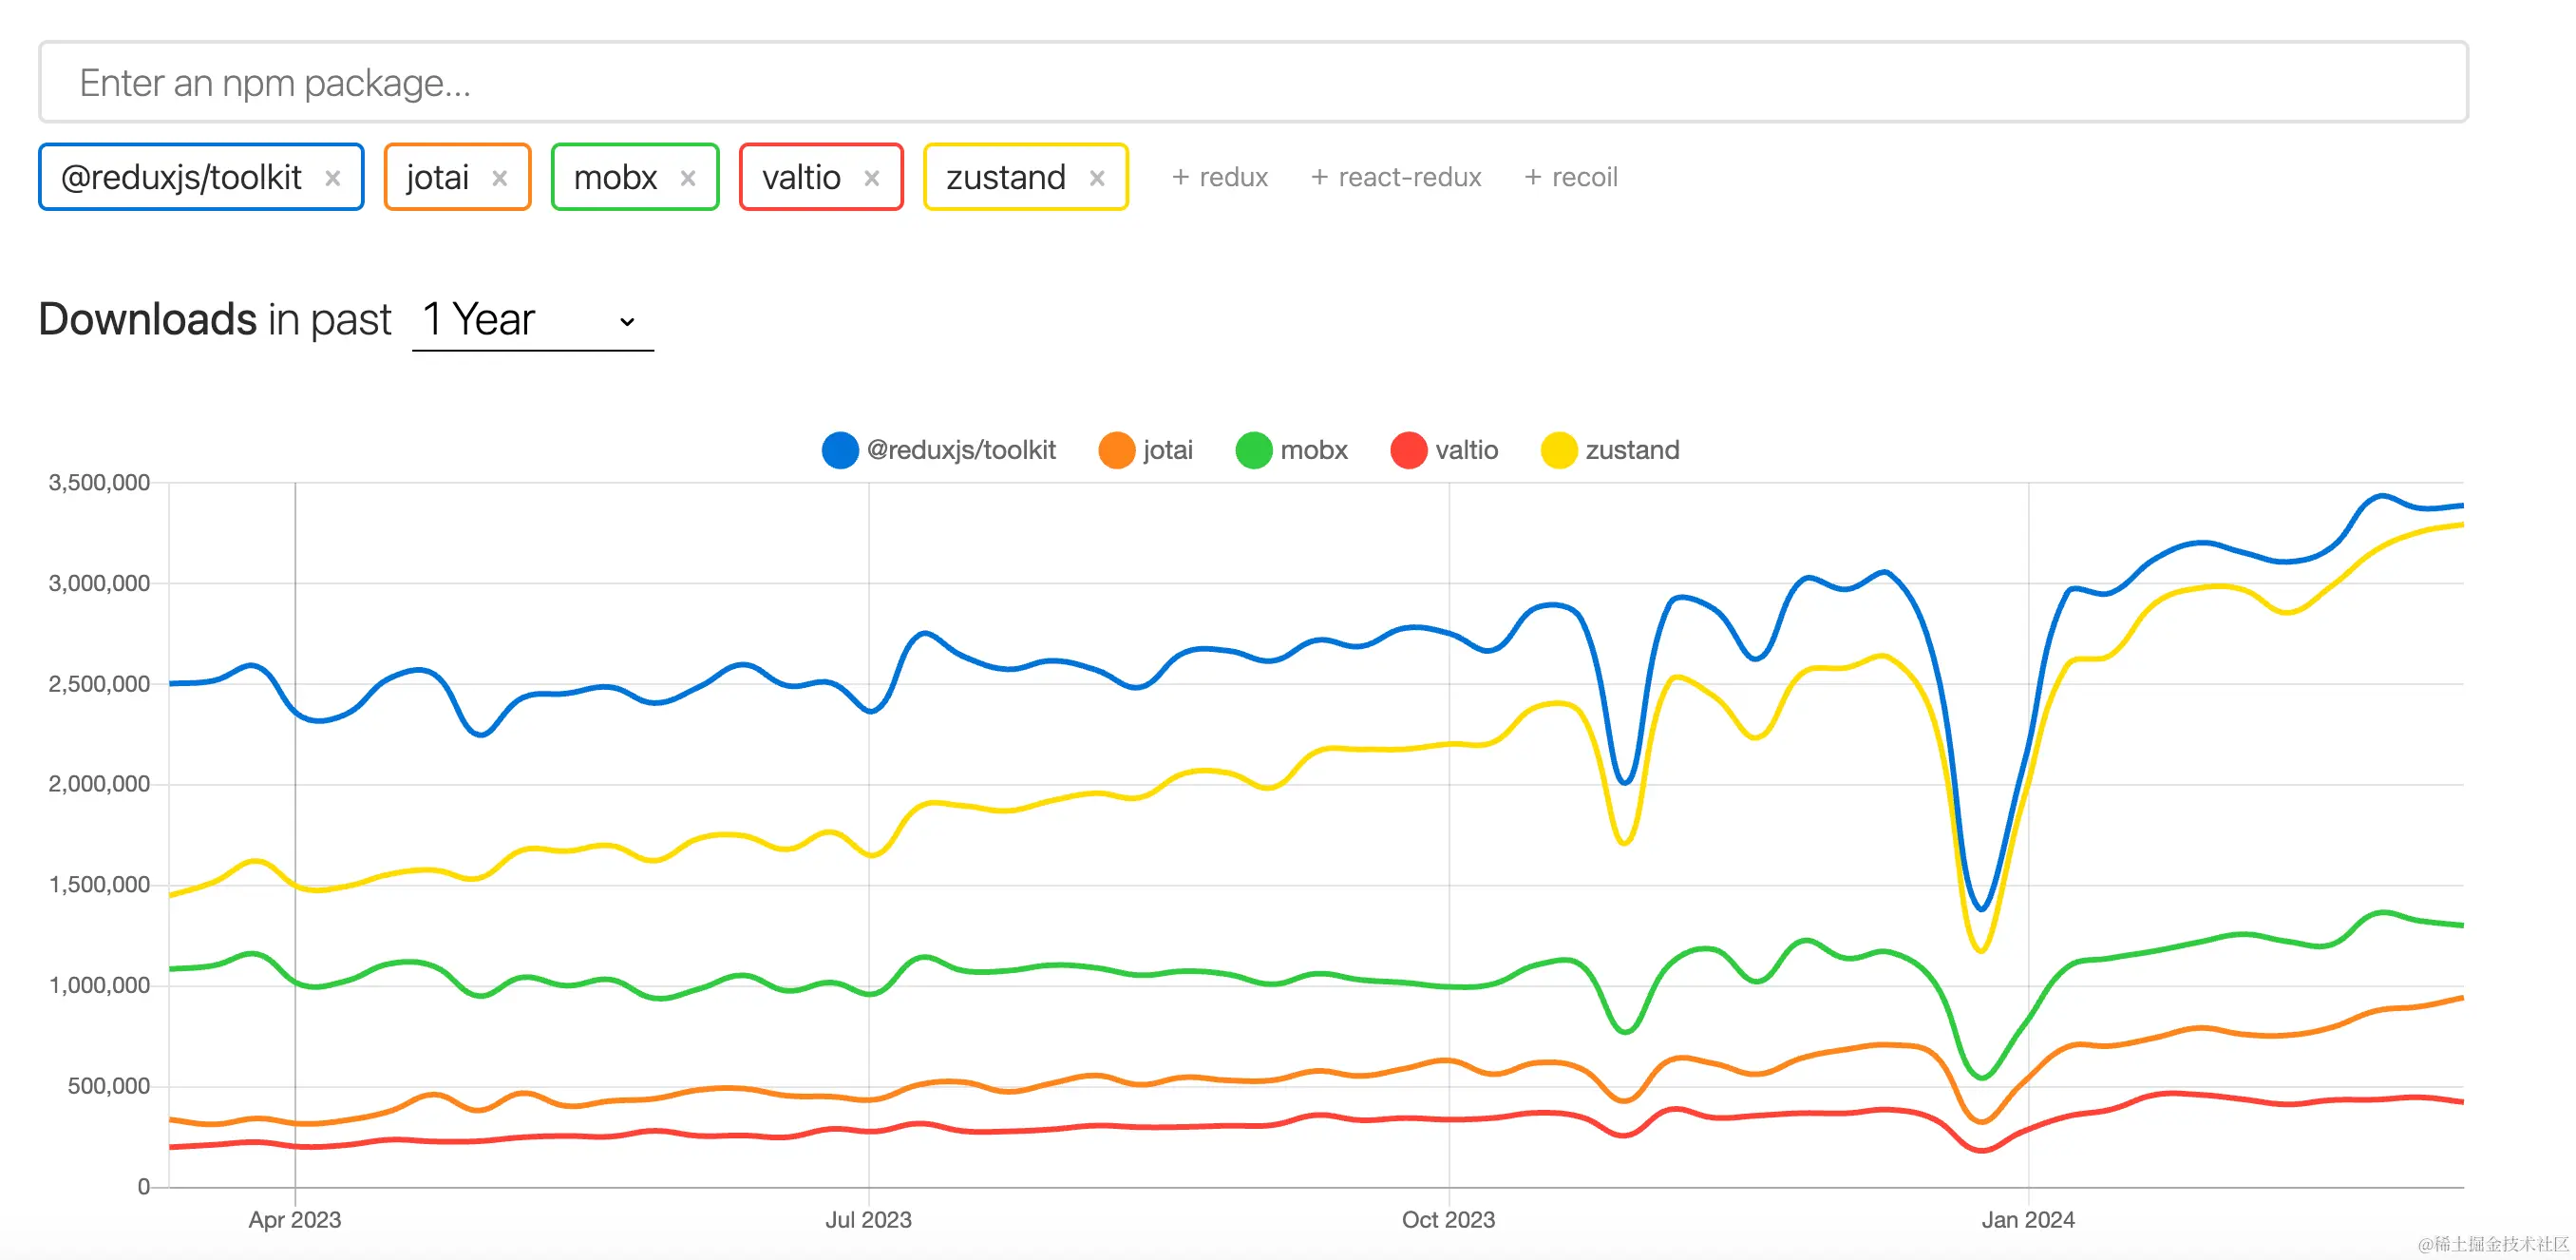Add the suggested react-redux package
Viewport: 2576px width, 1260px height.
(1396, 178)
